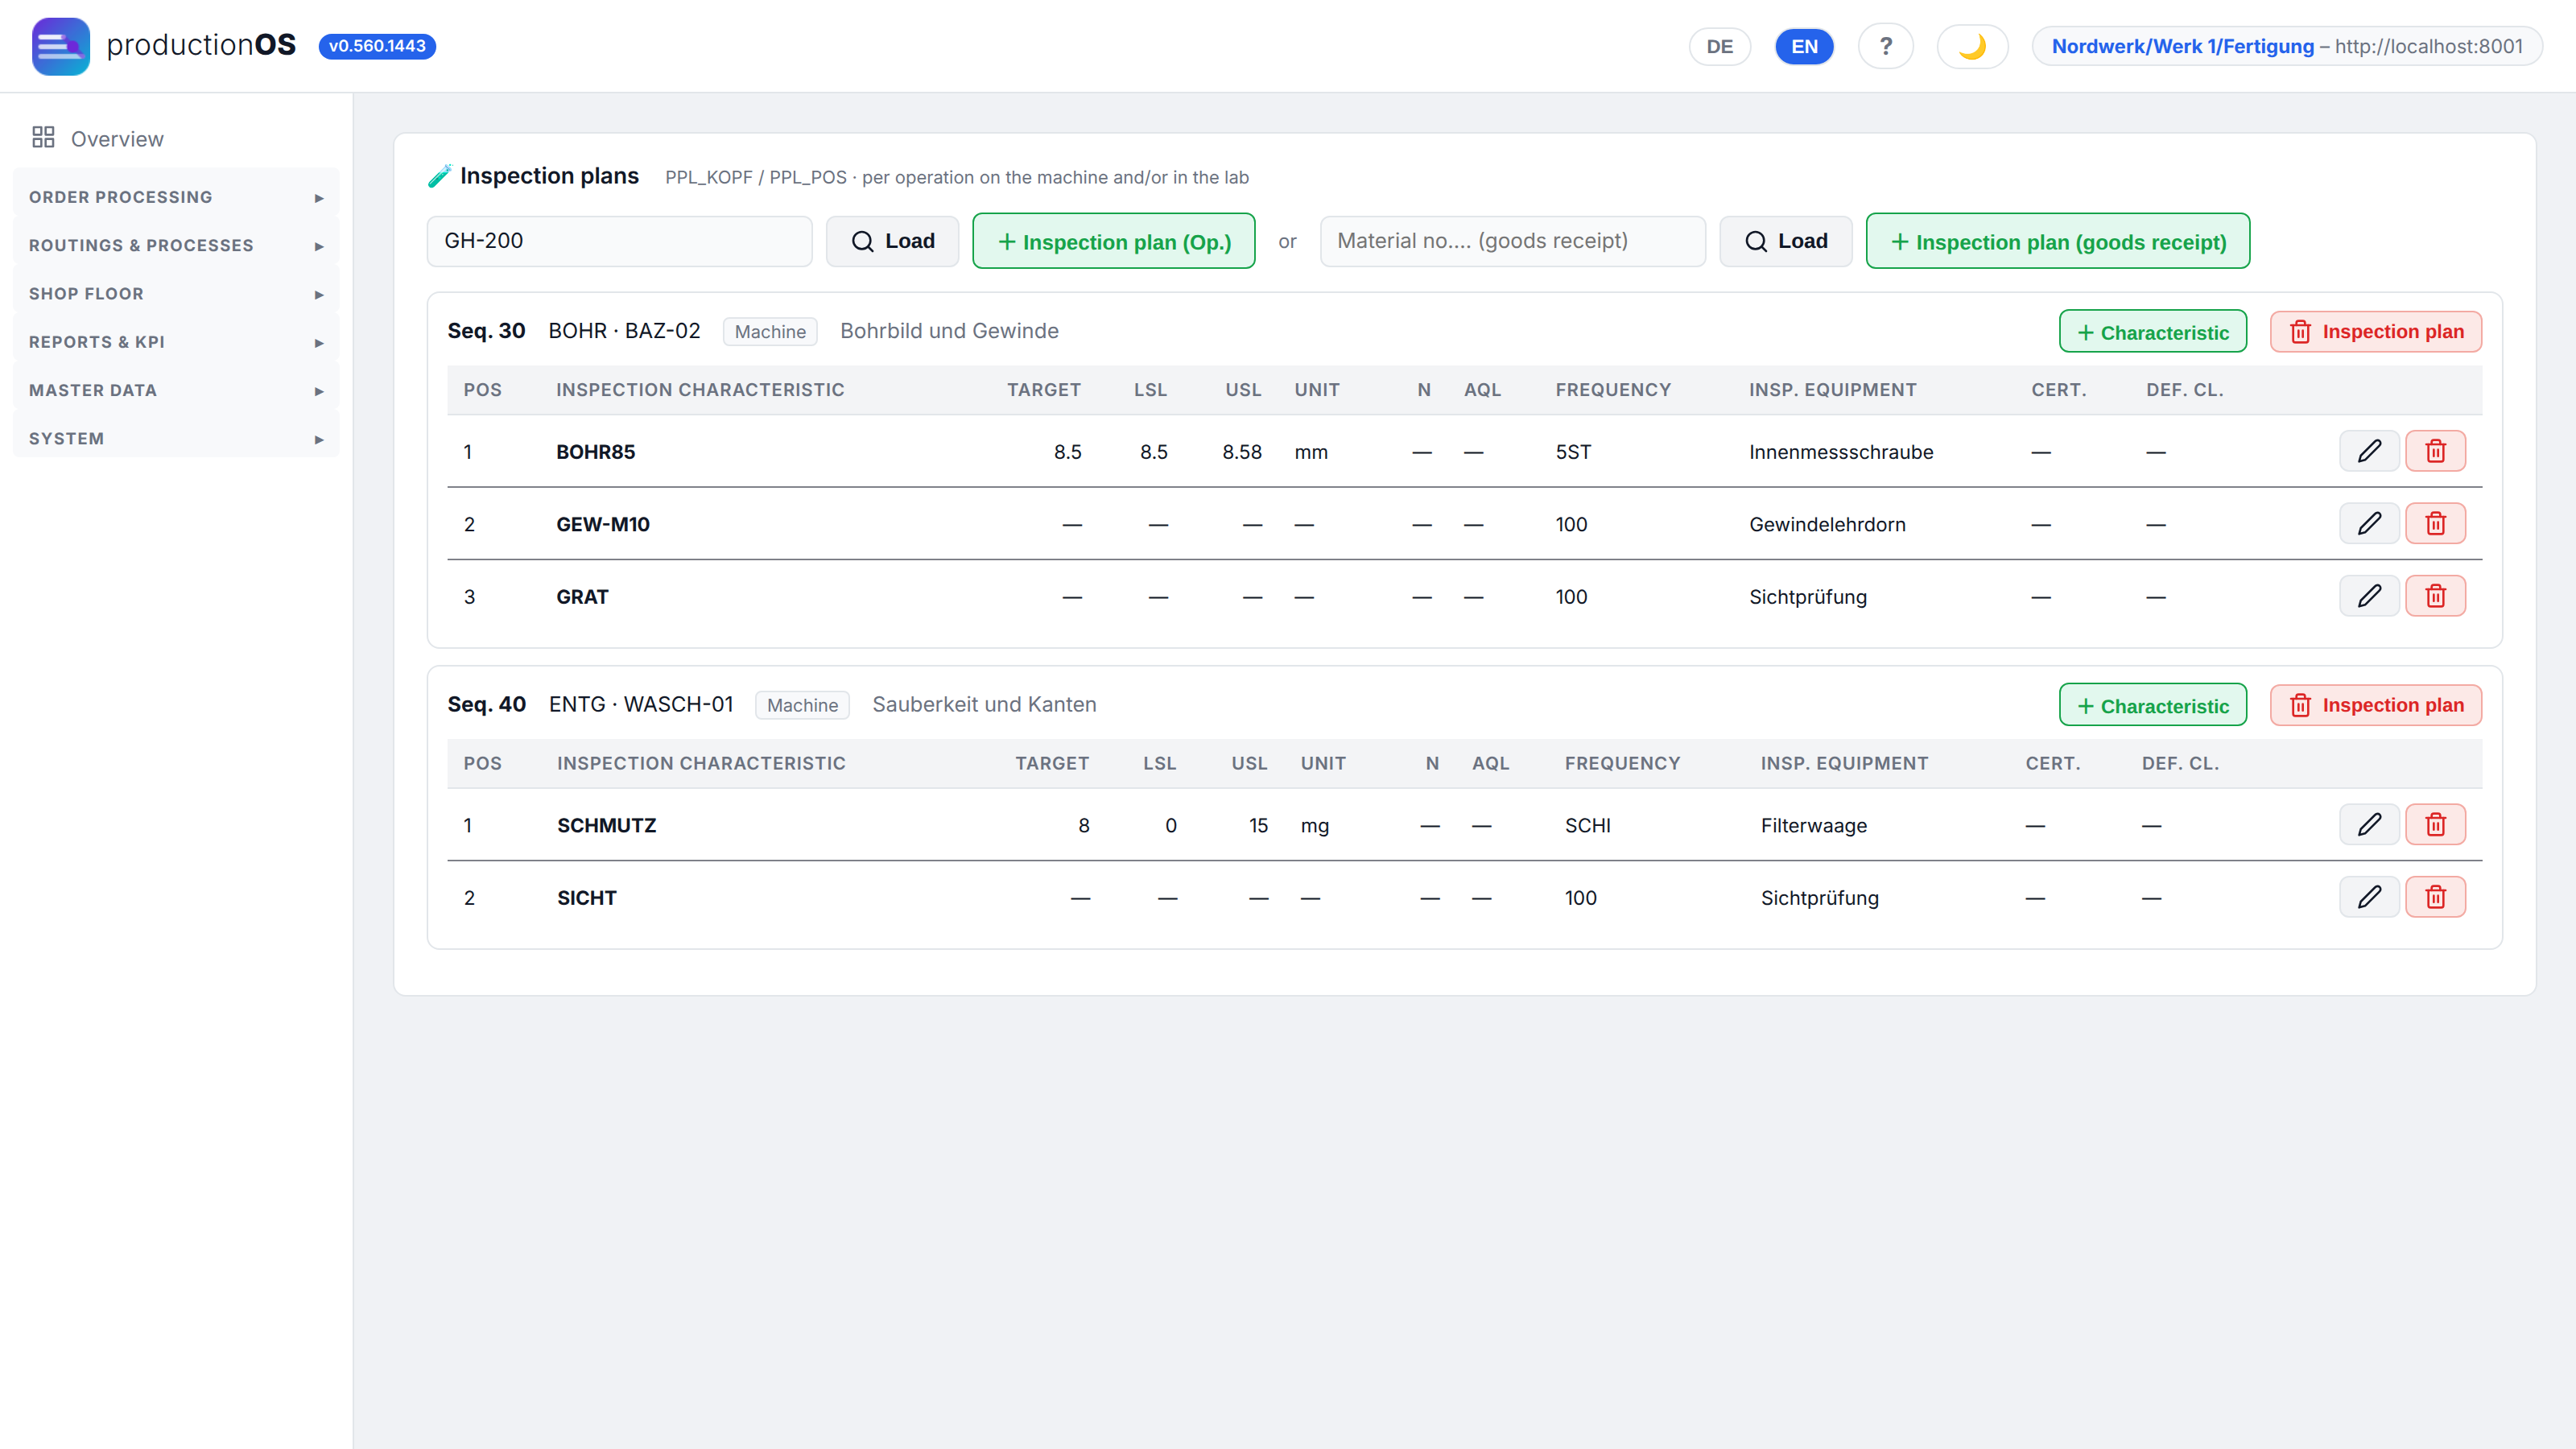The image size is (2576, 1449).
Task: Click the productionOS logo icon
Action: pyautogui.click(x=60, y=46)
